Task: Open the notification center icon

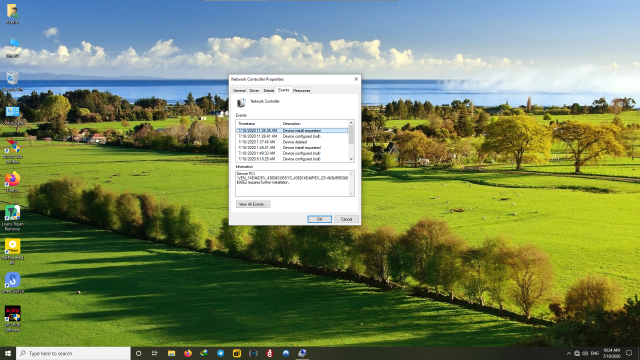Action: point(629,353)
